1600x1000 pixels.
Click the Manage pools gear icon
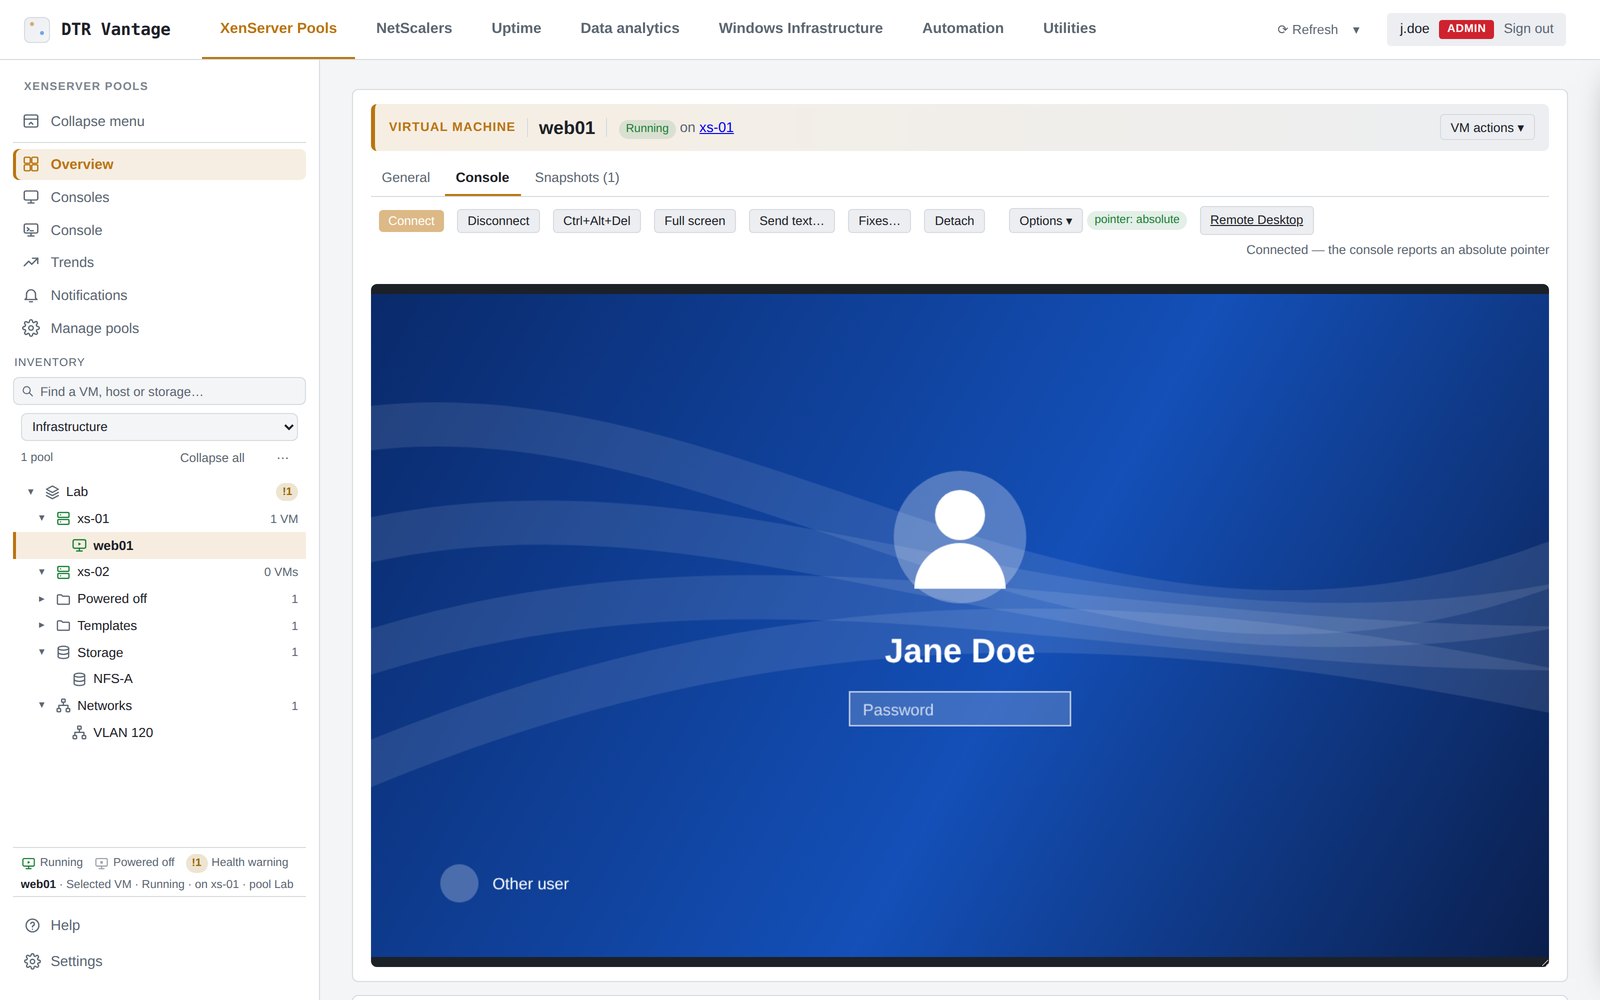click(31, 328)
